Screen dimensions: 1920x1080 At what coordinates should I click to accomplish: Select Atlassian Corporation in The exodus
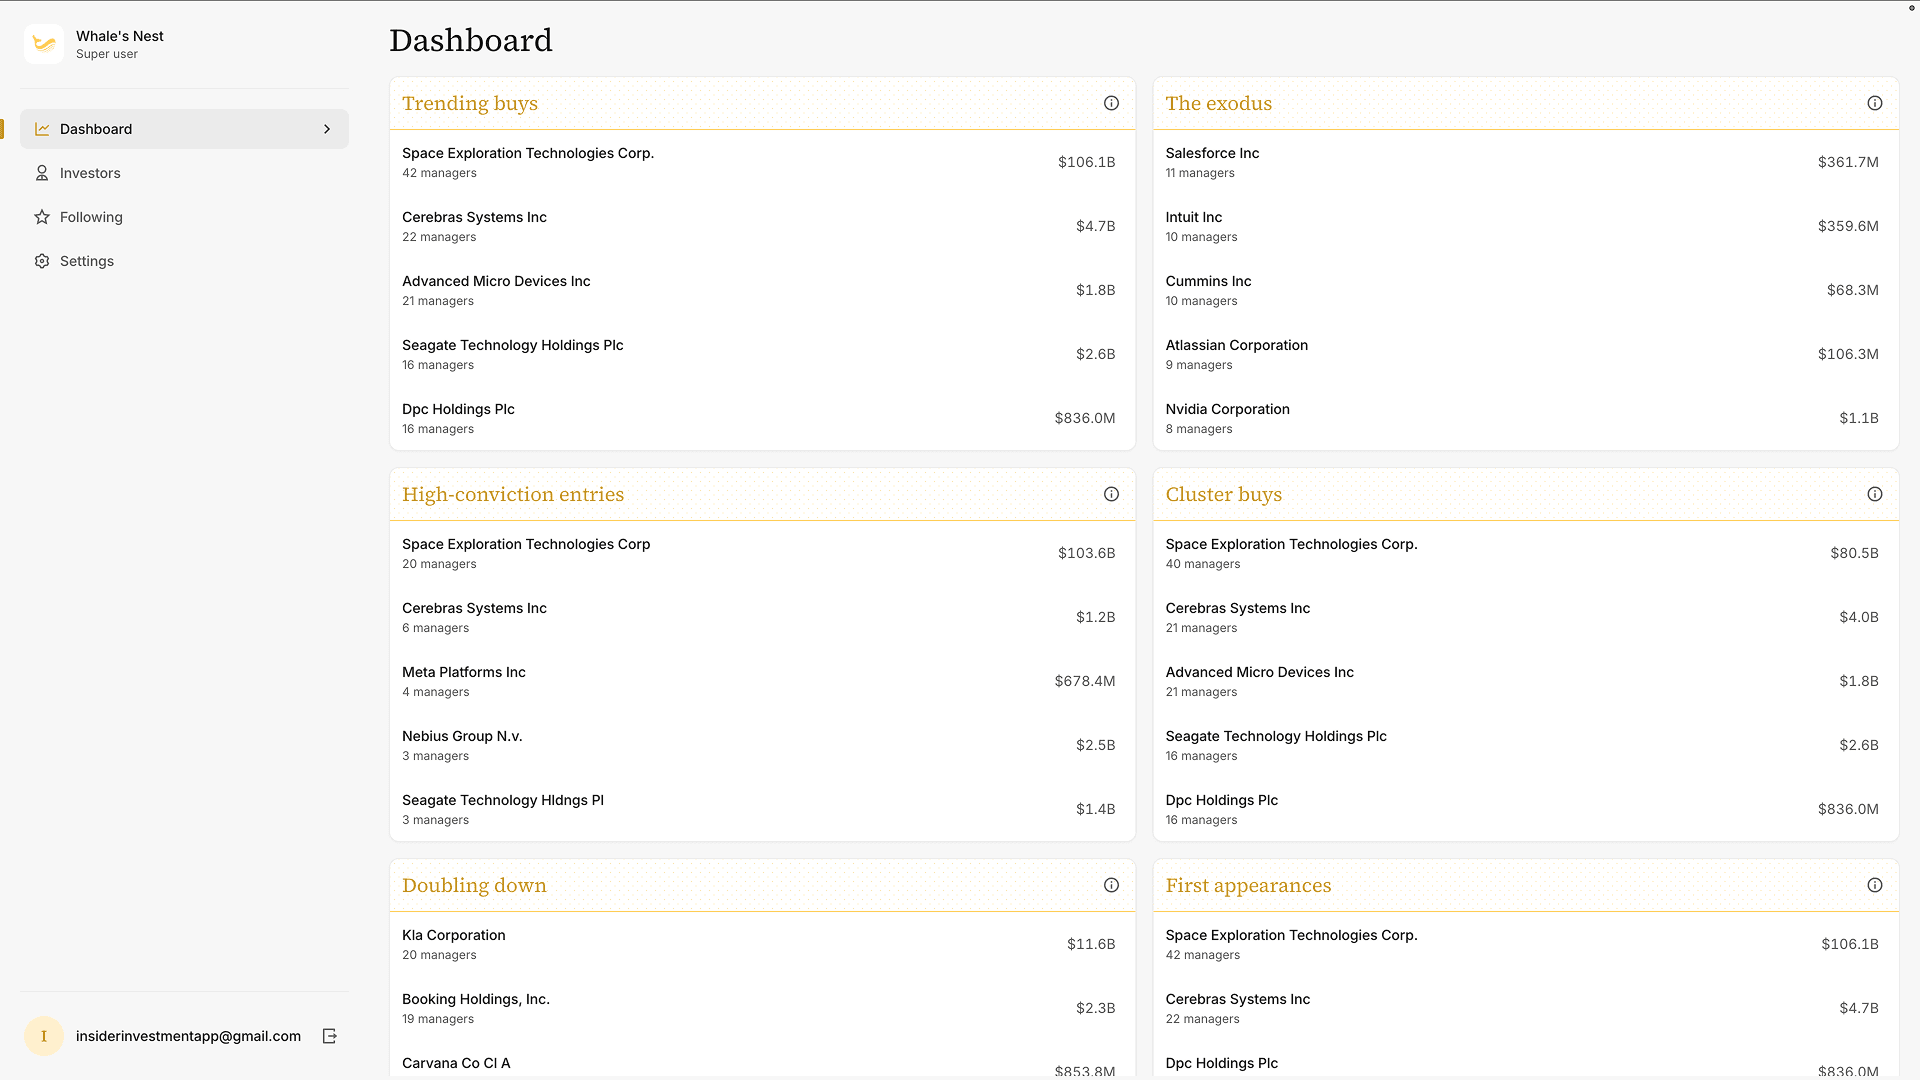point(1525,354)
